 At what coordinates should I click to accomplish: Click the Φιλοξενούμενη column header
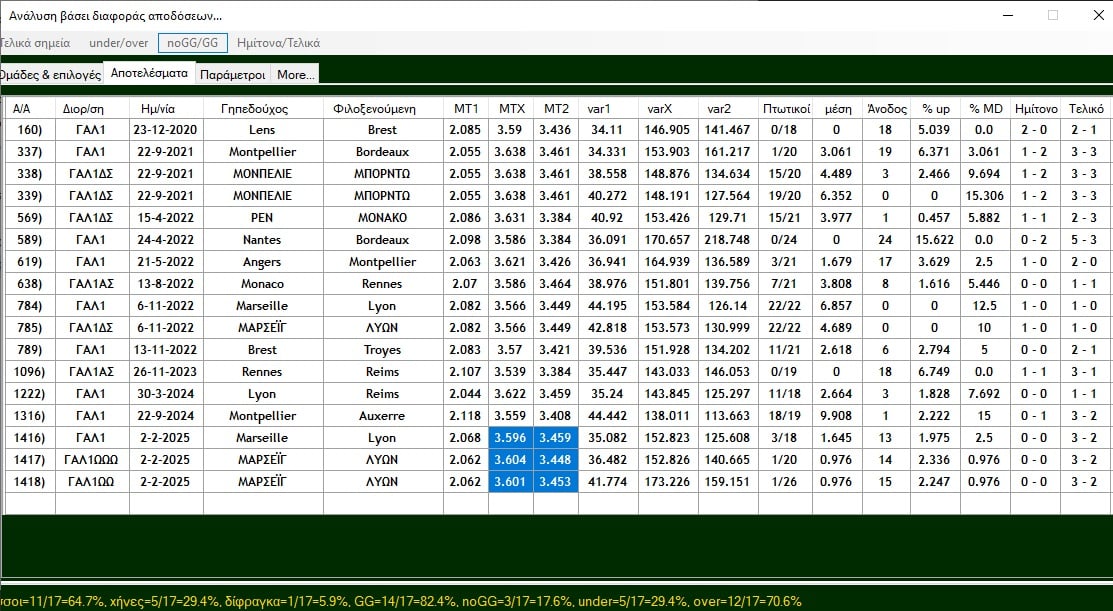click(x=382, y=108)
